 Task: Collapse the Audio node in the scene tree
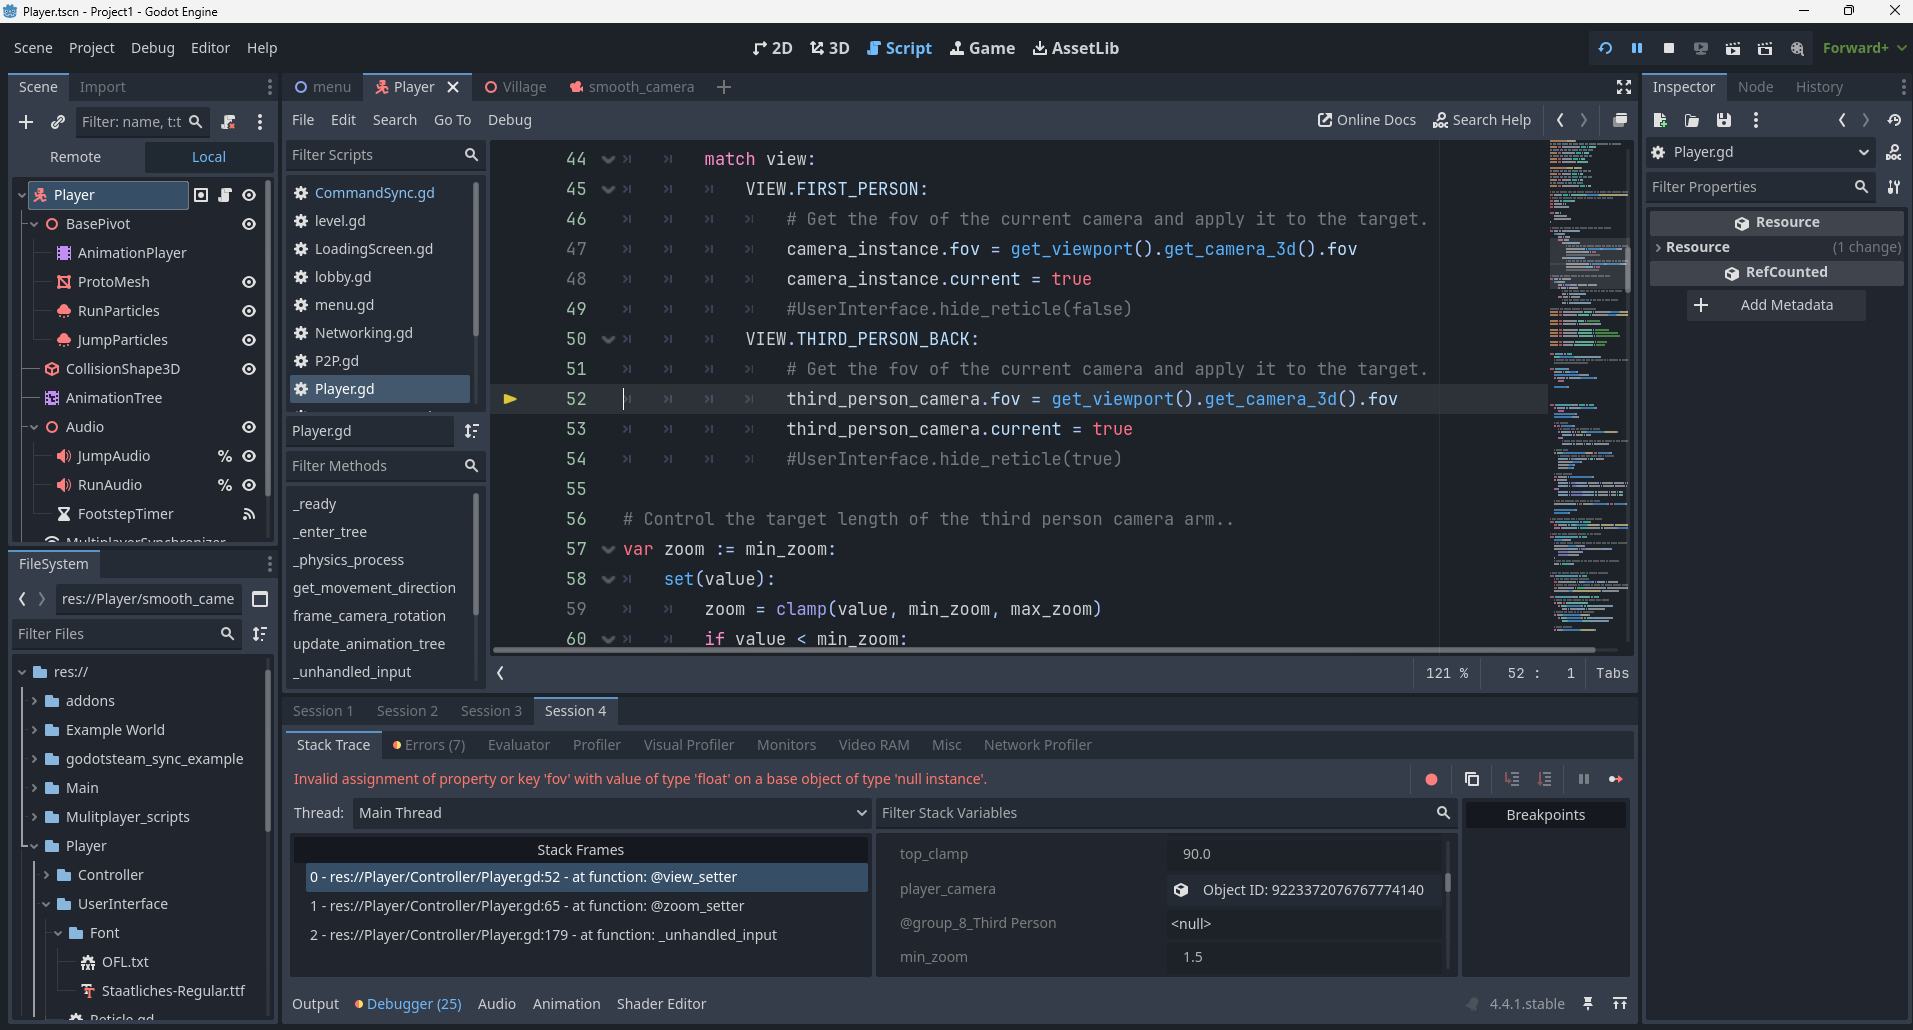33,427
